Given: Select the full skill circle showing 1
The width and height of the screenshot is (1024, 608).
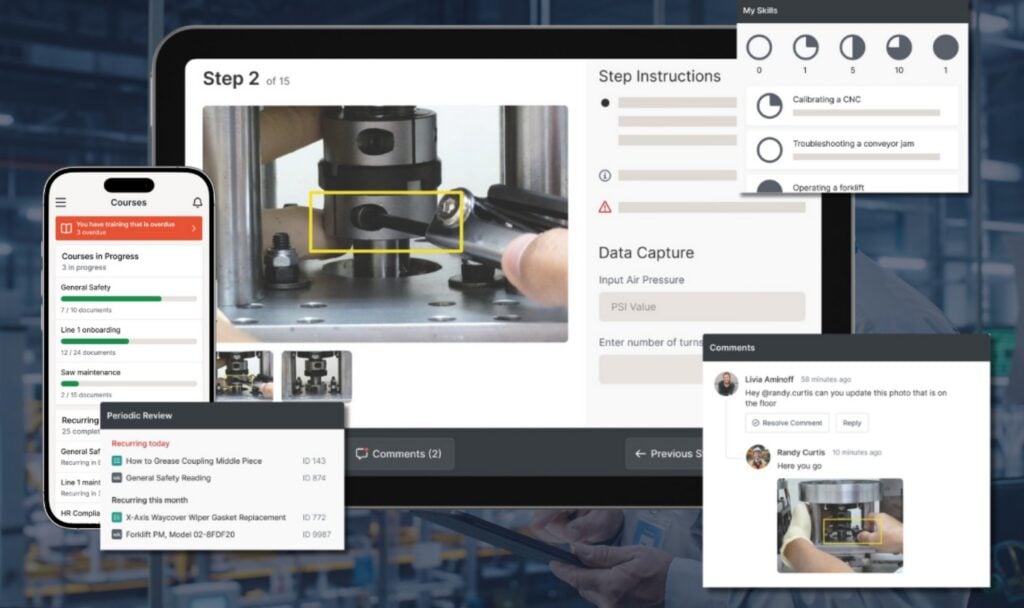Looking at the screenshot, I should [945, 48].
